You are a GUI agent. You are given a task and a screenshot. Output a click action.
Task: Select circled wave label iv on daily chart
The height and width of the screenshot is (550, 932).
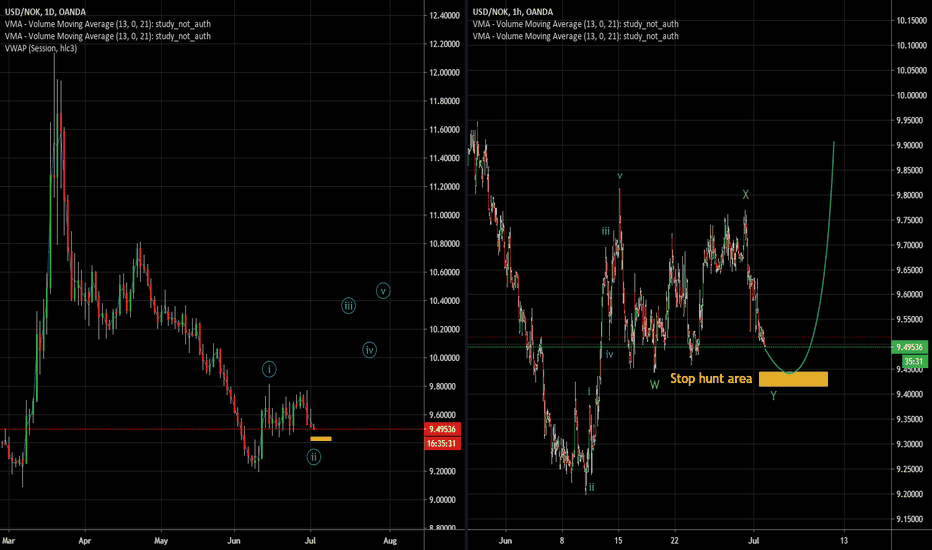[370, 350]
